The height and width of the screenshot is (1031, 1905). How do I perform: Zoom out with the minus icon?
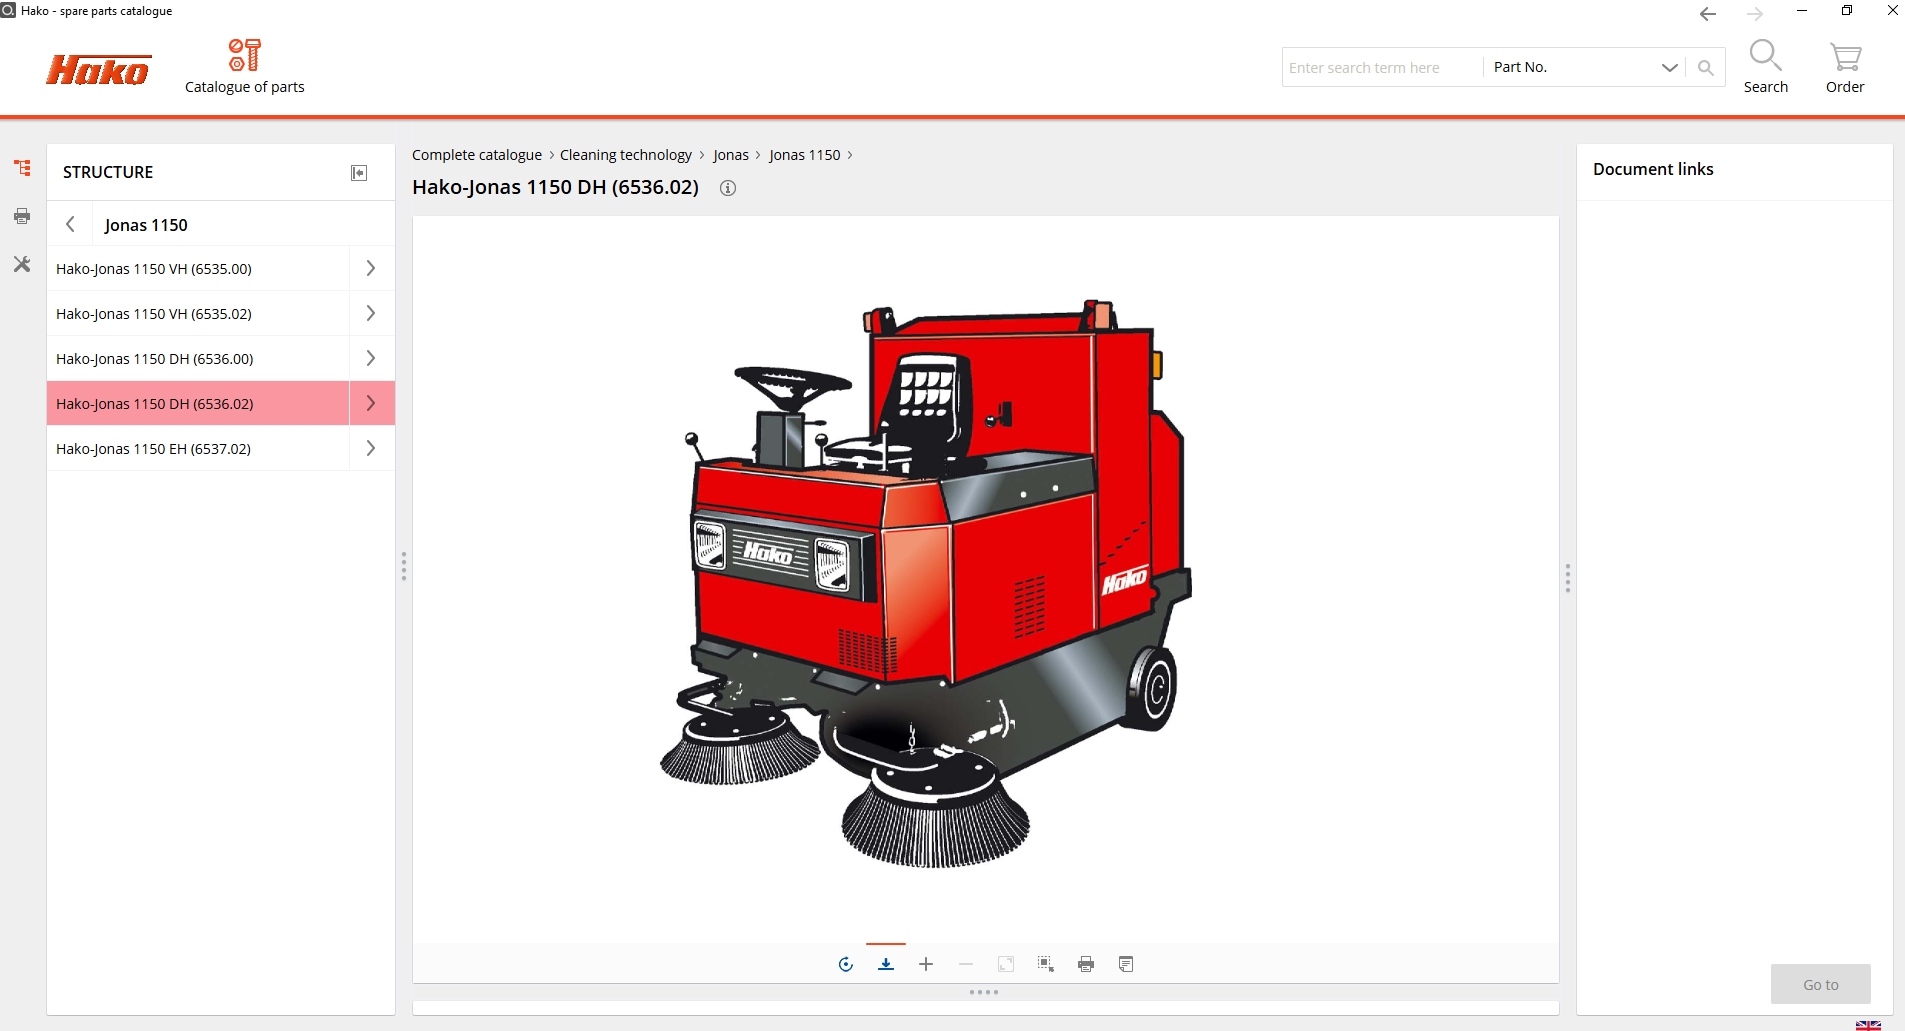966,964
